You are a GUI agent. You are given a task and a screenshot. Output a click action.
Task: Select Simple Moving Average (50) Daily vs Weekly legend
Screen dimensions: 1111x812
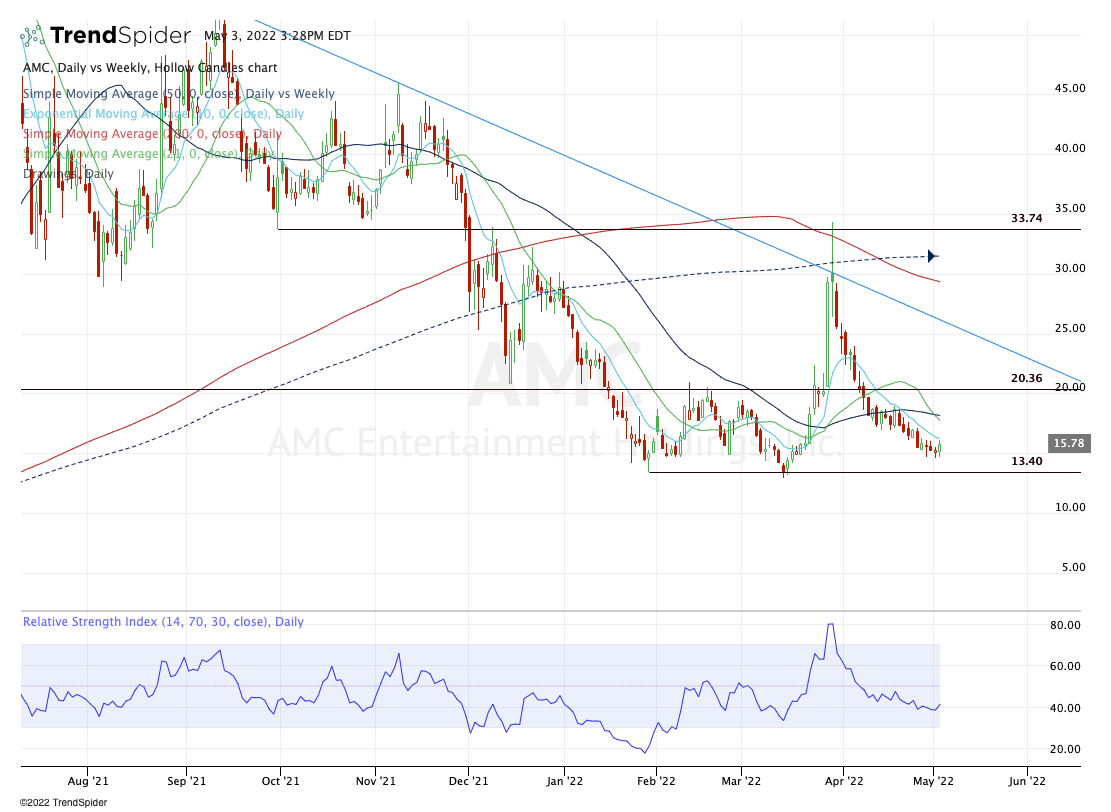click(x=179, y=94)
